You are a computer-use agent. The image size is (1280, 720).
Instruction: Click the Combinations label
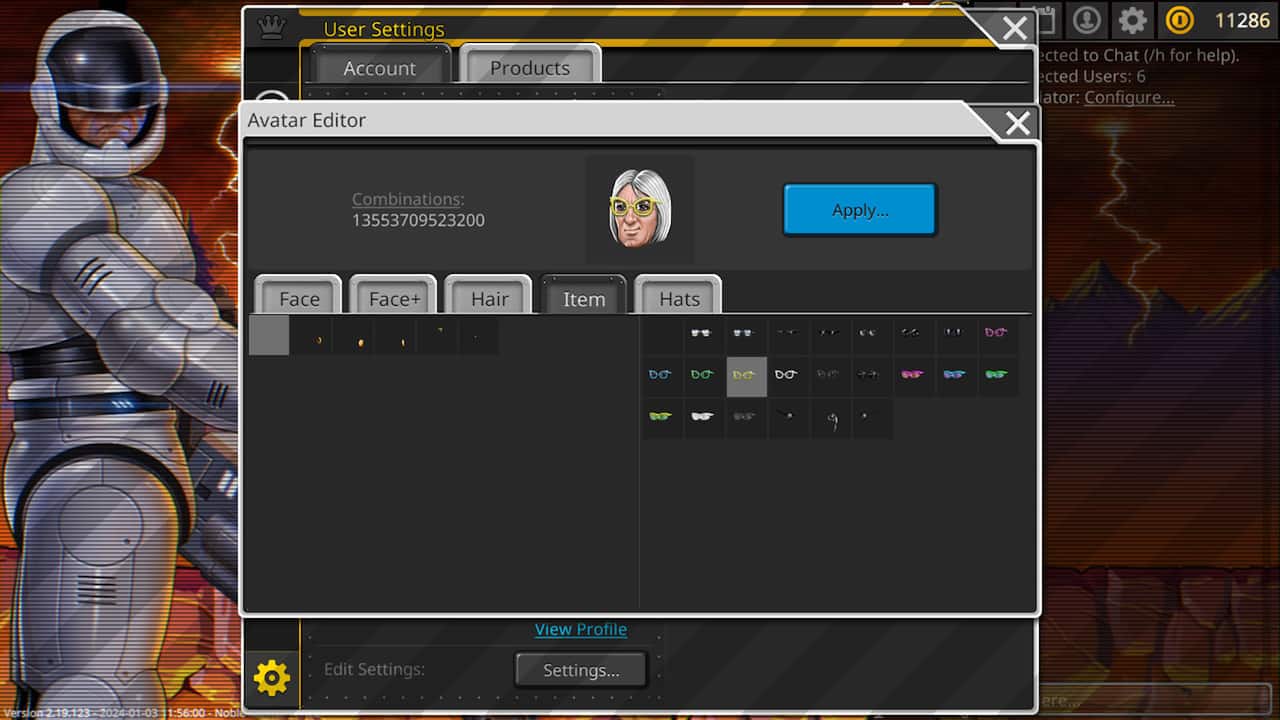pos(408,199)
